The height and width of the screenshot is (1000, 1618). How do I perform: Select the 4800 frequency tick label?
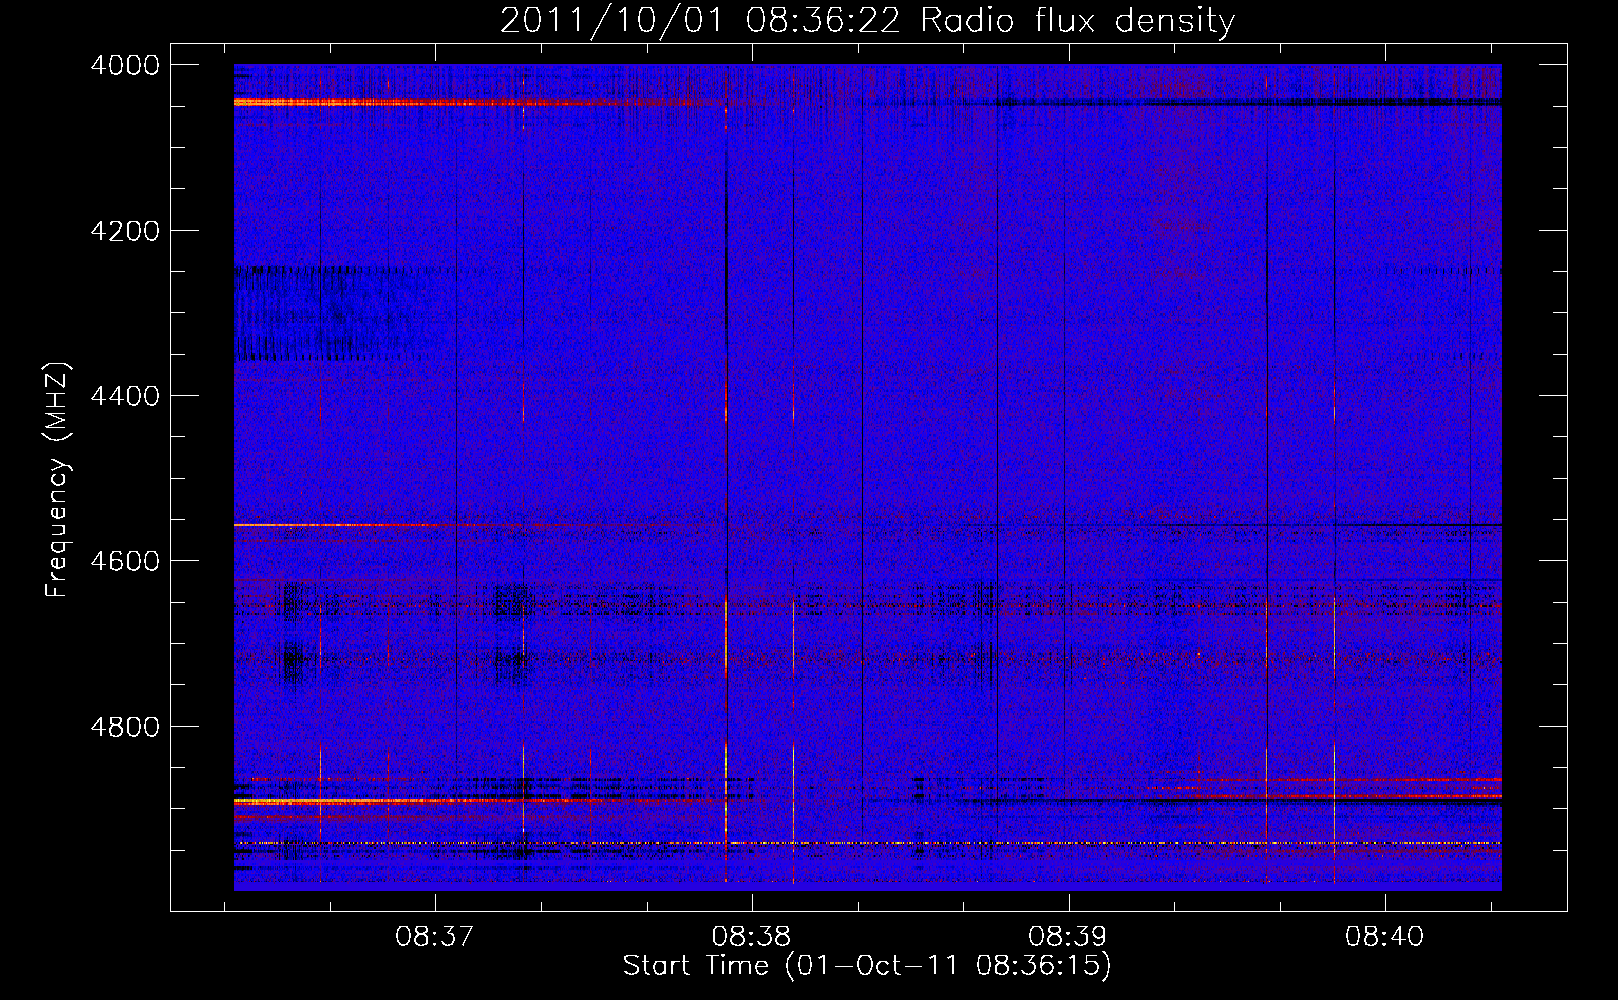coord(125,727)
